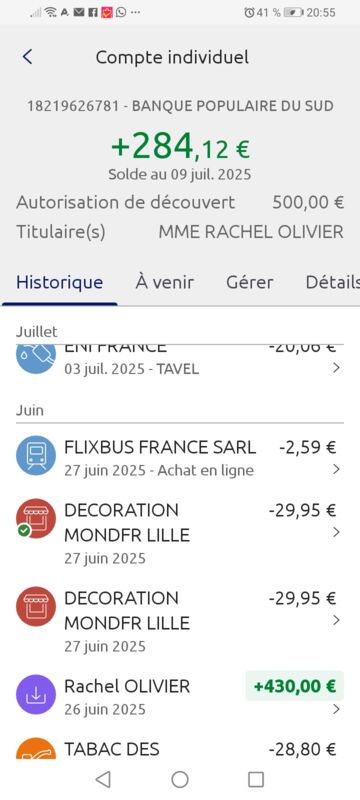360x800 pixels.
Task: Tap the recent apps square button
Action: 255,779
